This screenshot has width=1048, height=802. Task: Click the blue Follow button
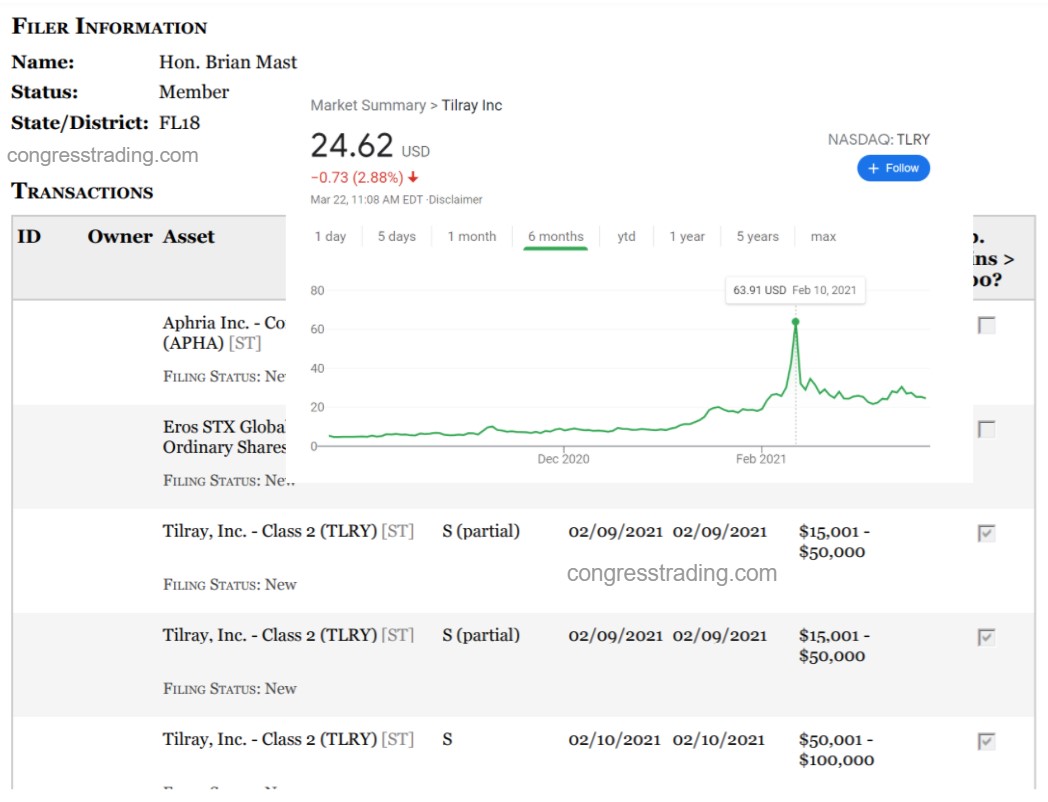[893, 168]
